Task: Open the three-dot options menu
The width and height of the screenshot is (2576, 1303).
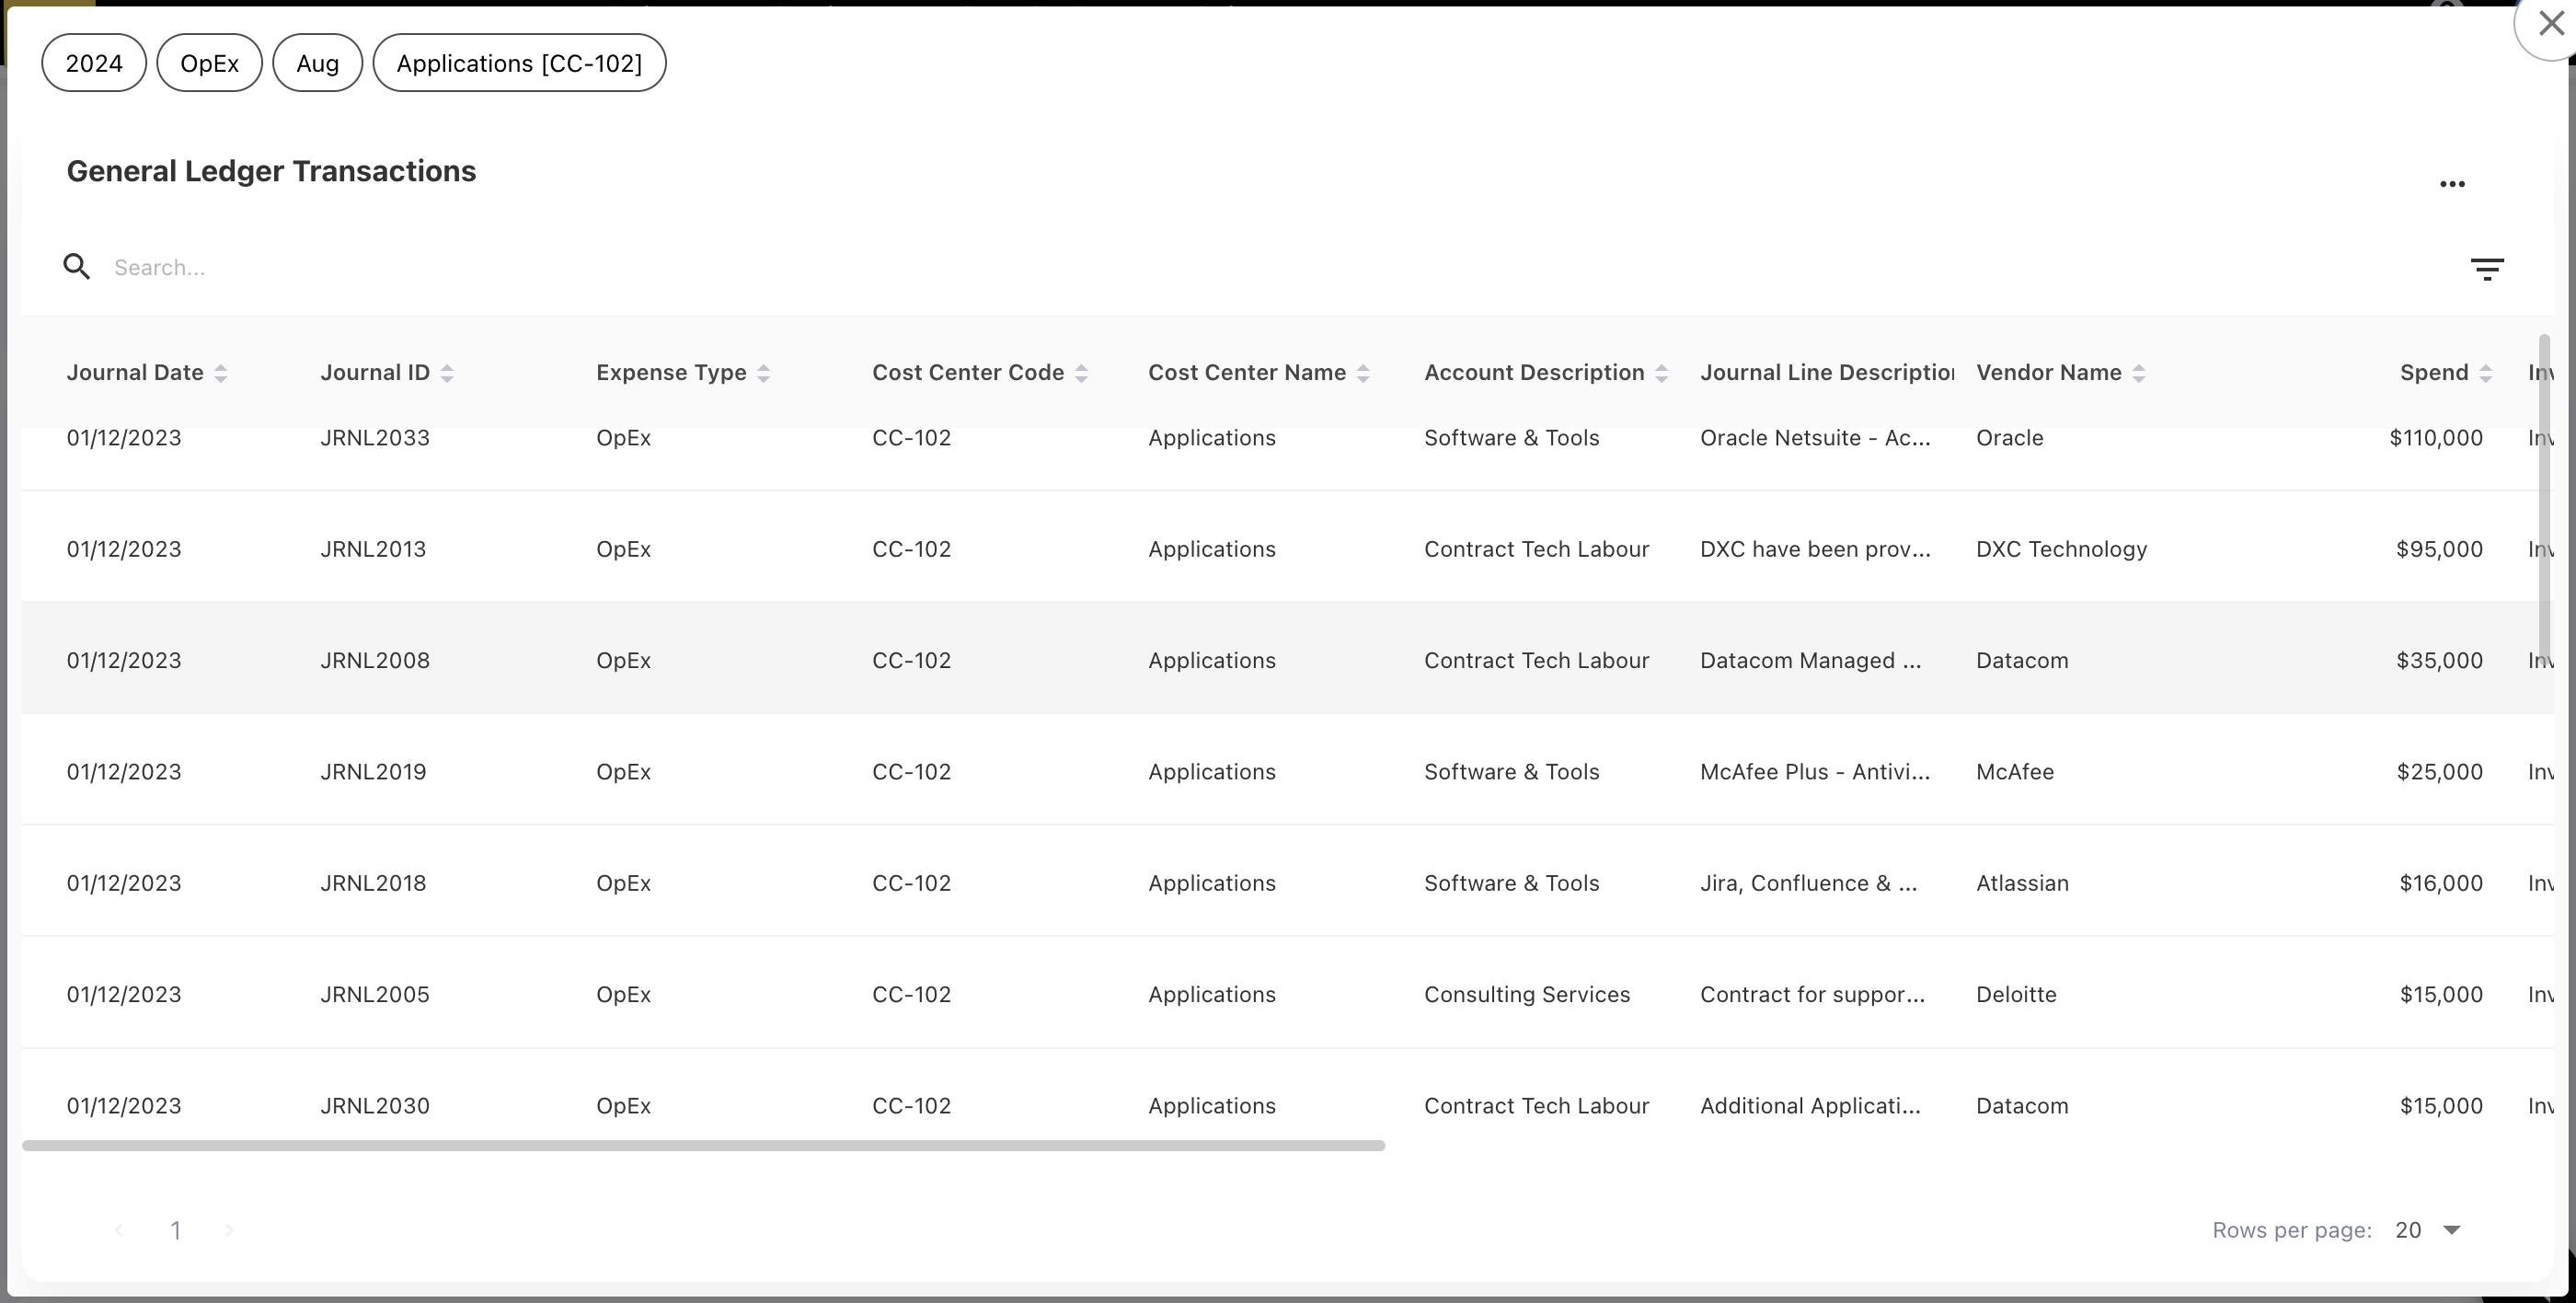Action: click(2451, 184)
